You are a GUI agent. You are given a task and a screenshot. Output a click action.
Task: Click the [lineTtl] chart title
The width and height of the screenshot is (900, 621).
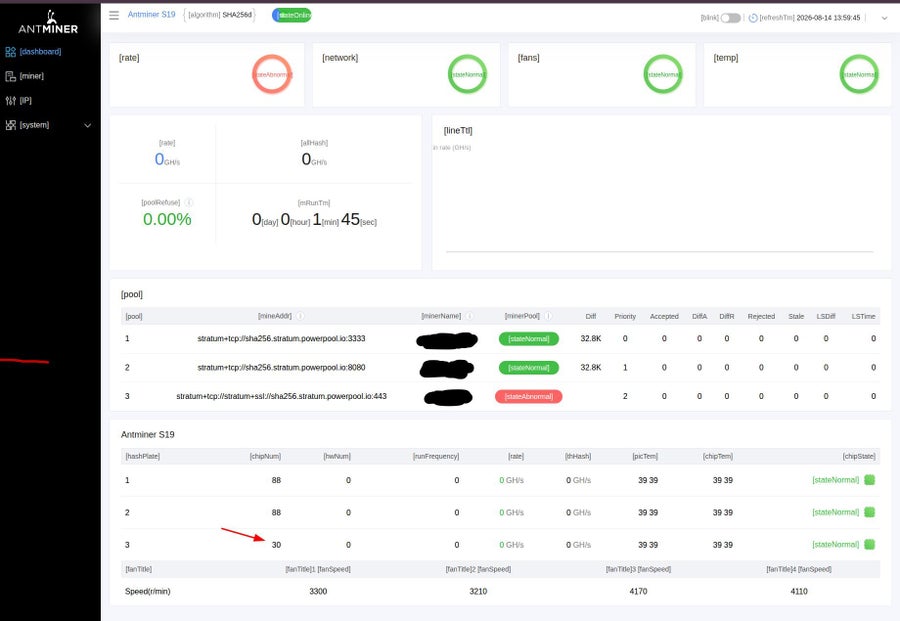458,130
